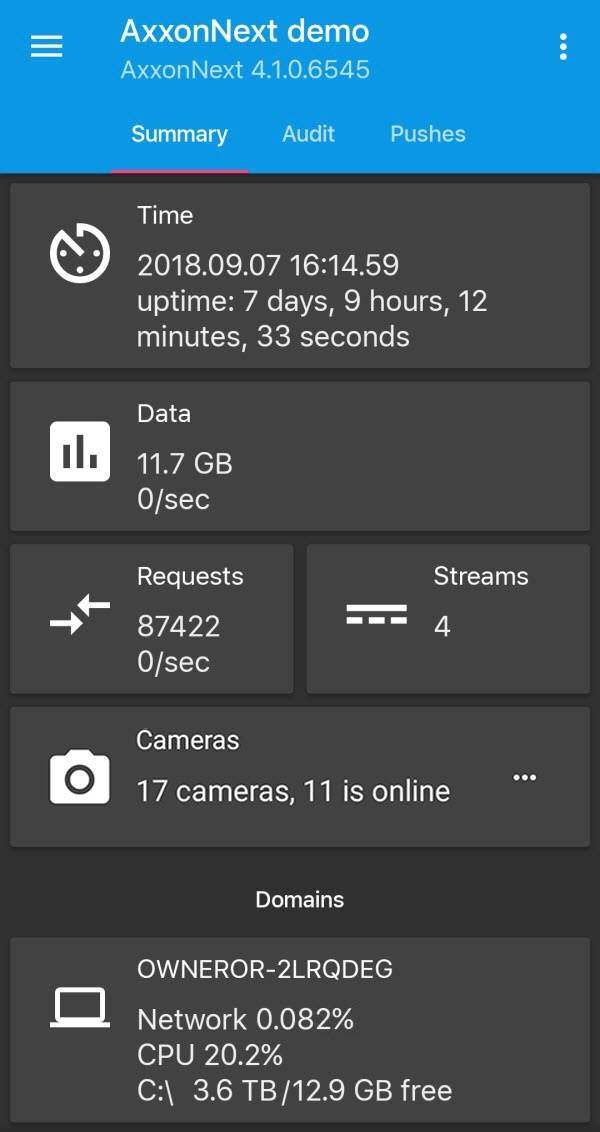Expand camera options with ellipsis button
The height and width of the screenshot is (1132, 600).
(525, 778)
